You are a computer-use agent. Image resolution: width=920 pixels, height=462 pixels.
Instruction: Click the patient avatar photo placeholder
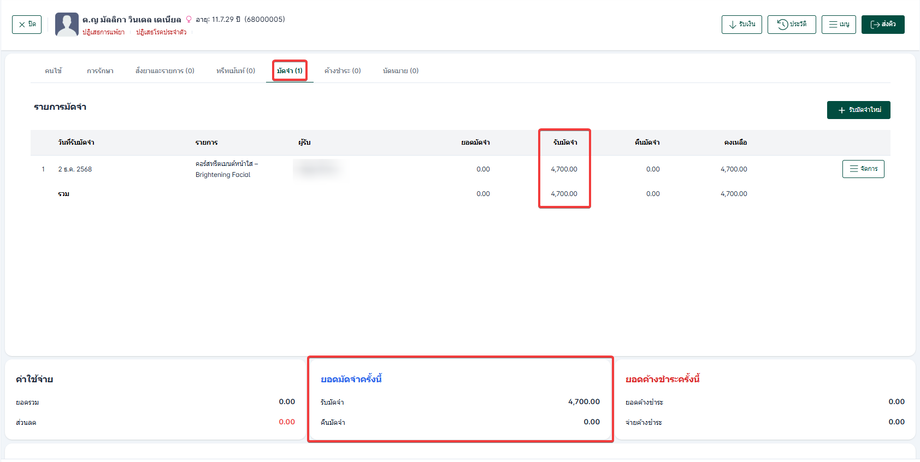[x=67, y=25]
